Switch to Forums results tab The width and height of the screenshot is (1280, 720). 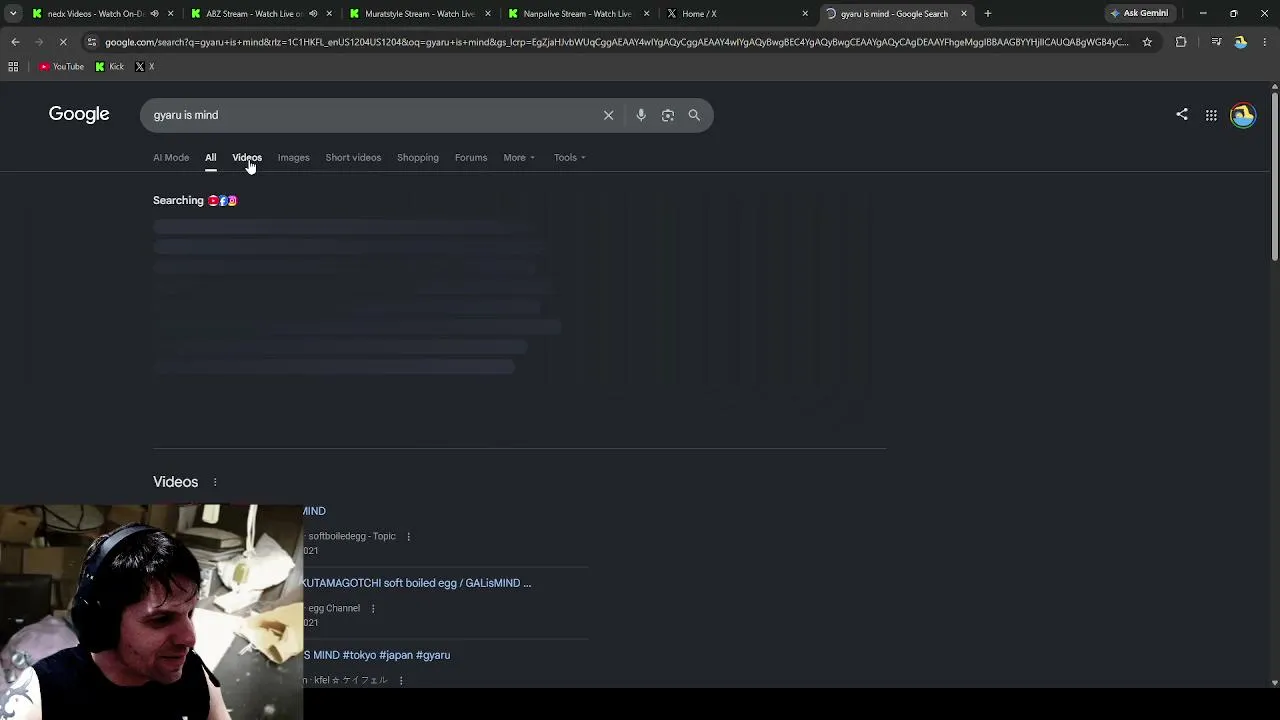coord(471,157)
